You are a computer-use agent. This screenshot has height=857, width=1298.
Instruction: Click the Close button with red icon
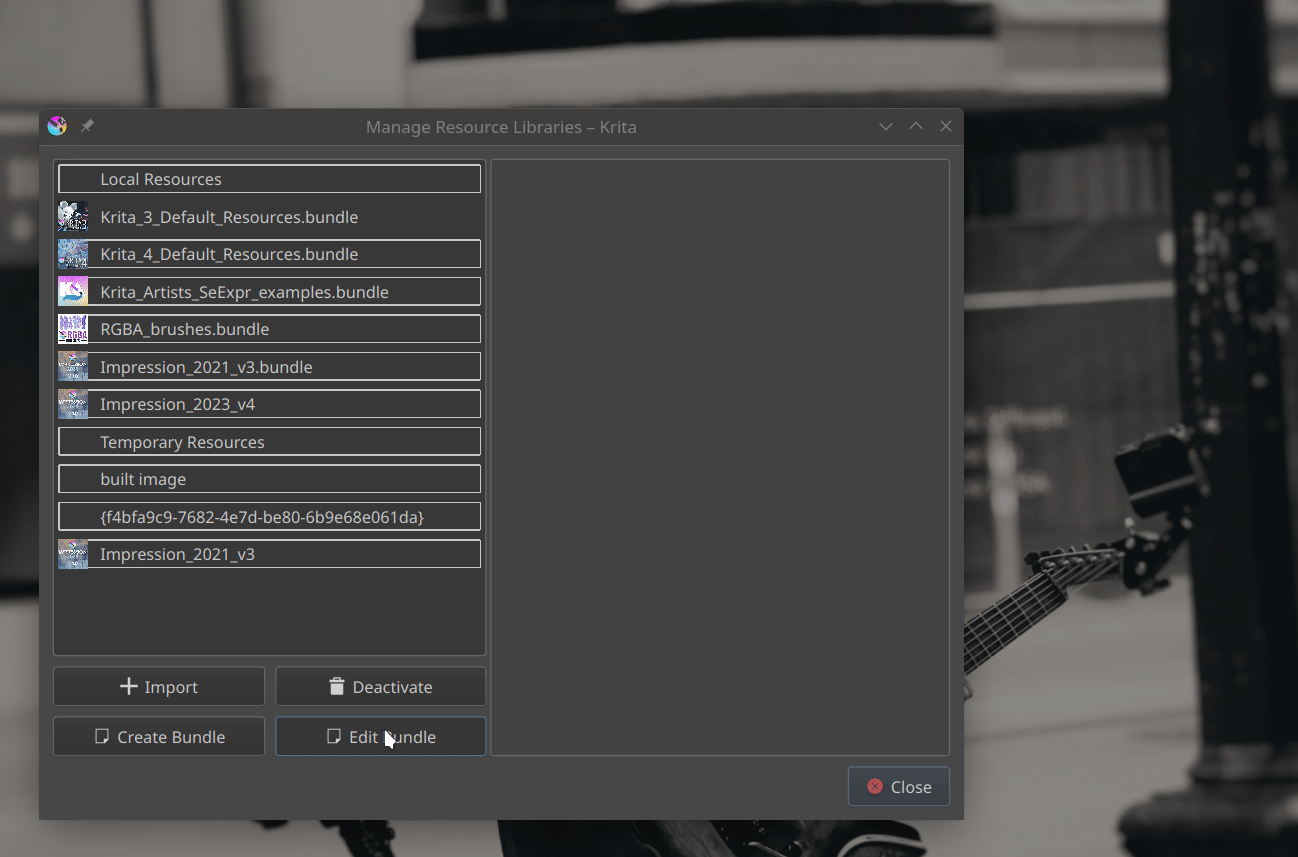tap(899, 787)
